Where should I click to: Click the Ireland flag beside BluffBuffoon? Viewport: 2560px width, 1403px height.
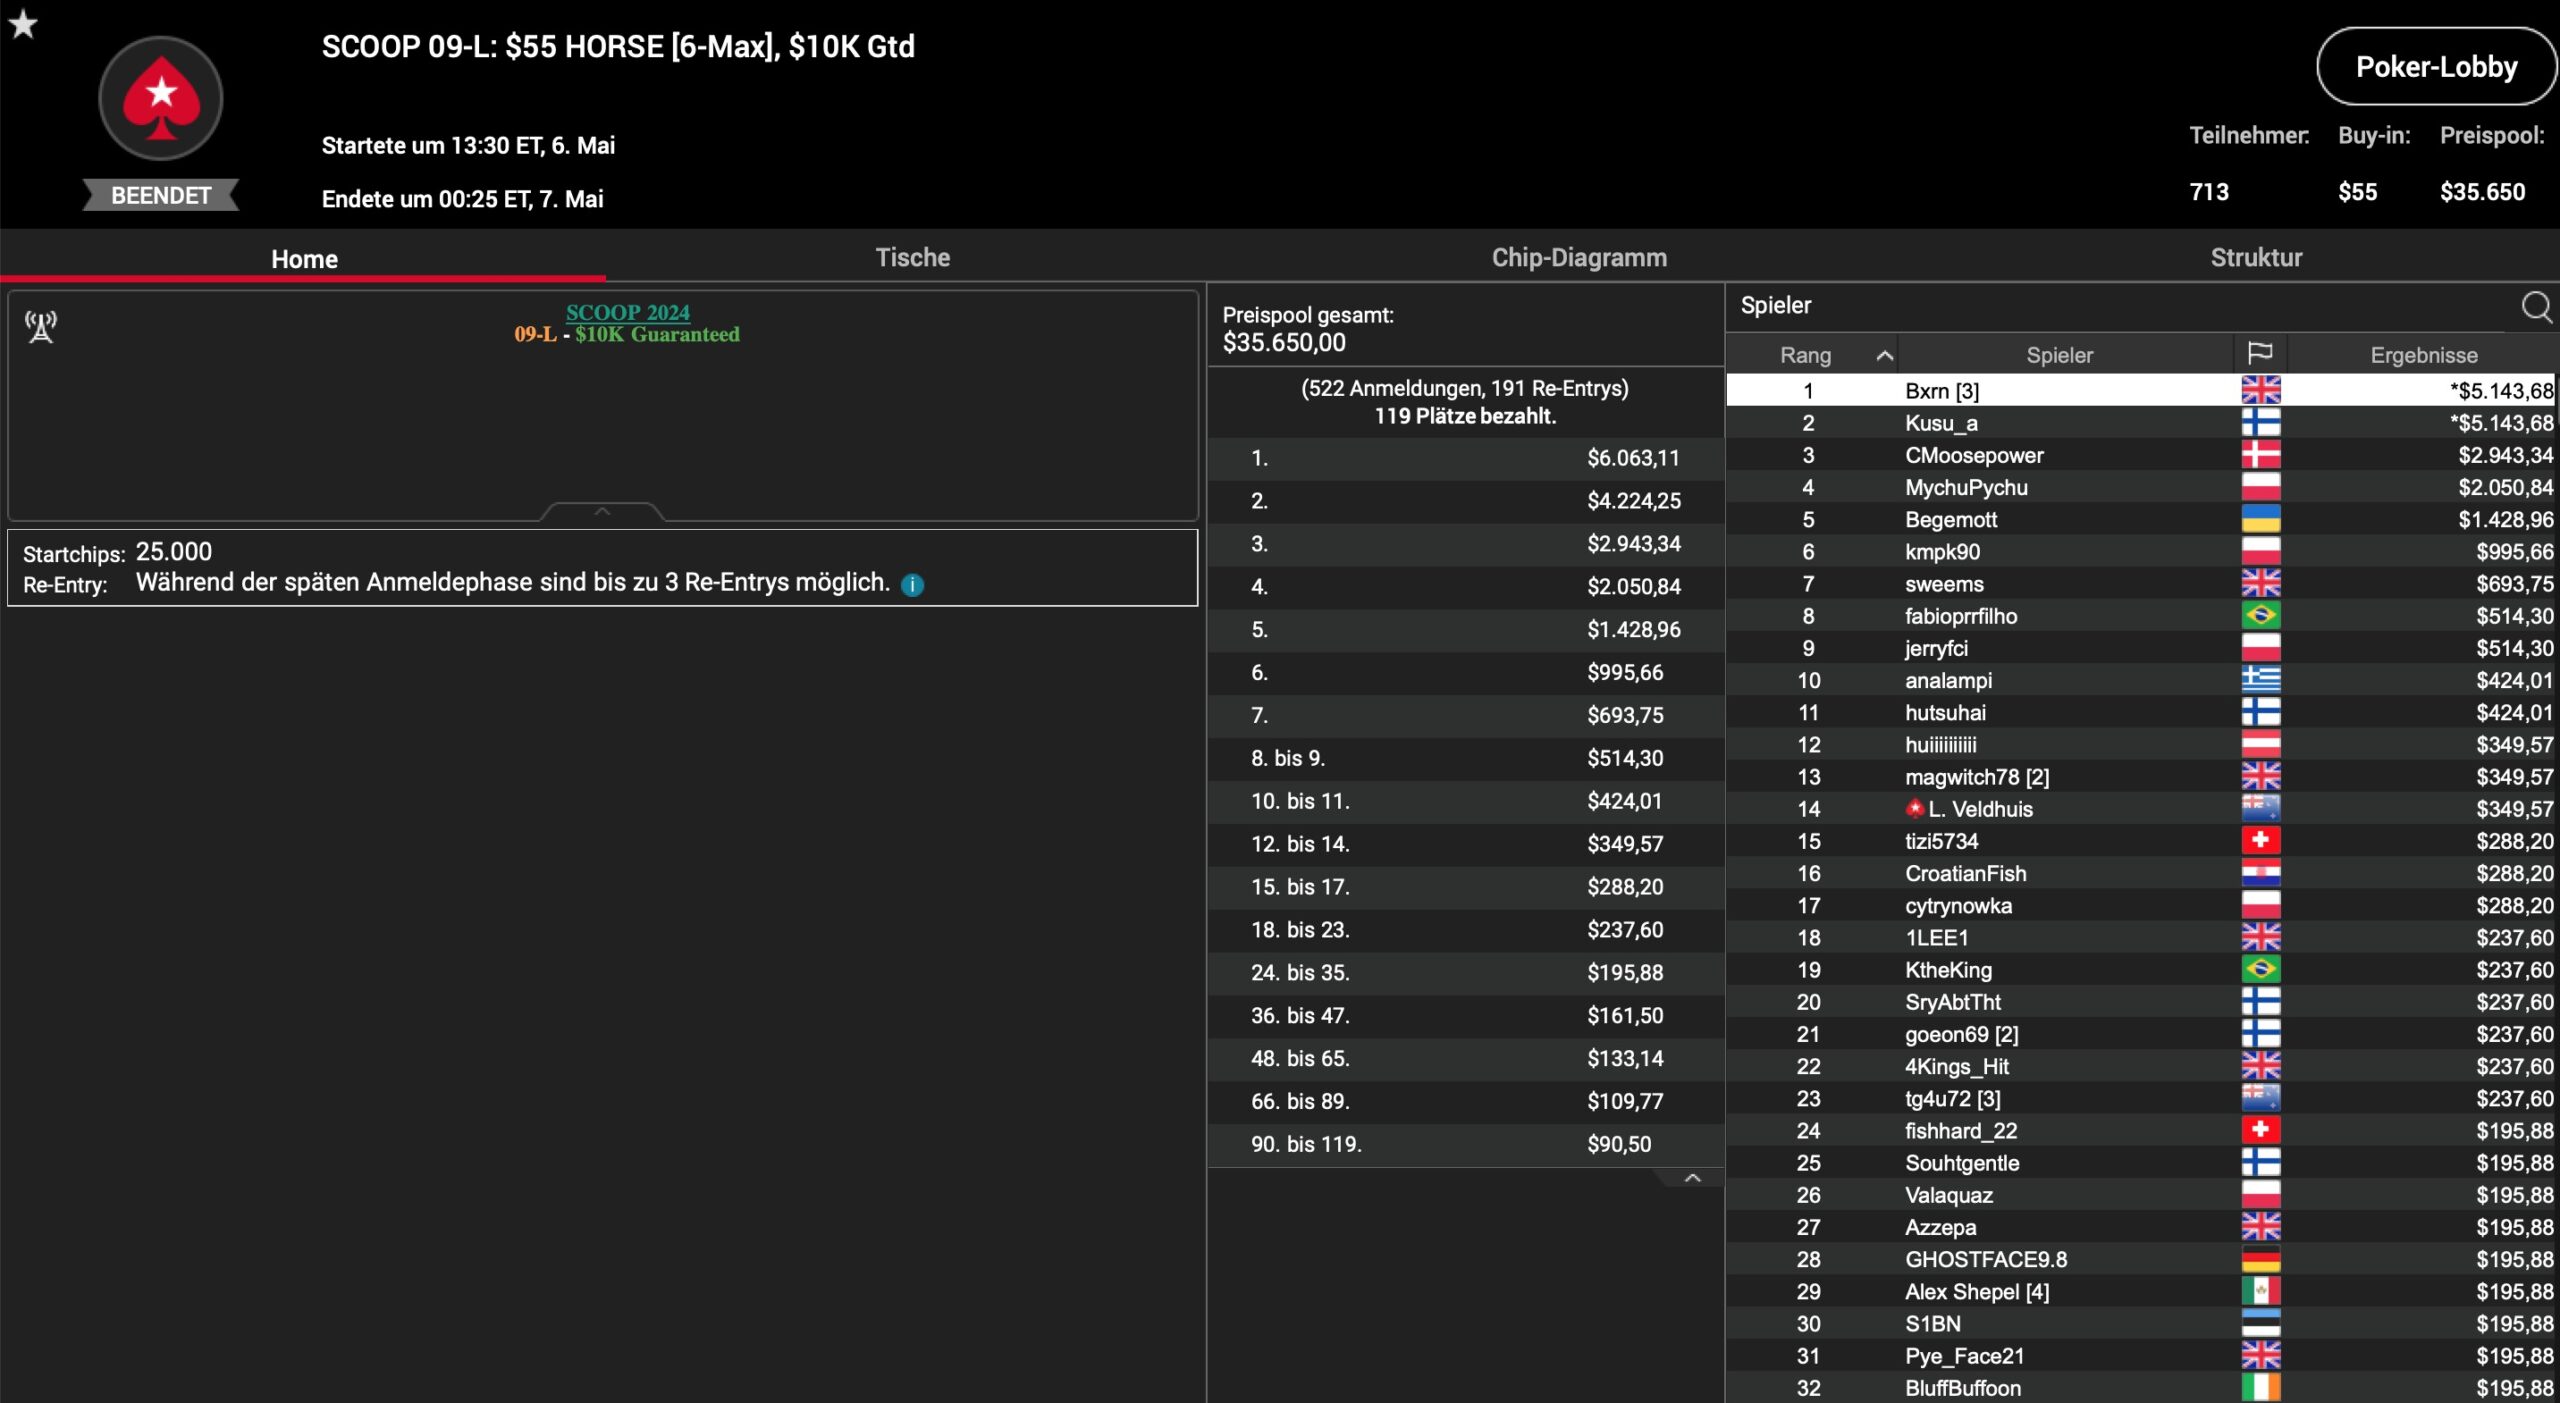pos(2260,1387)
